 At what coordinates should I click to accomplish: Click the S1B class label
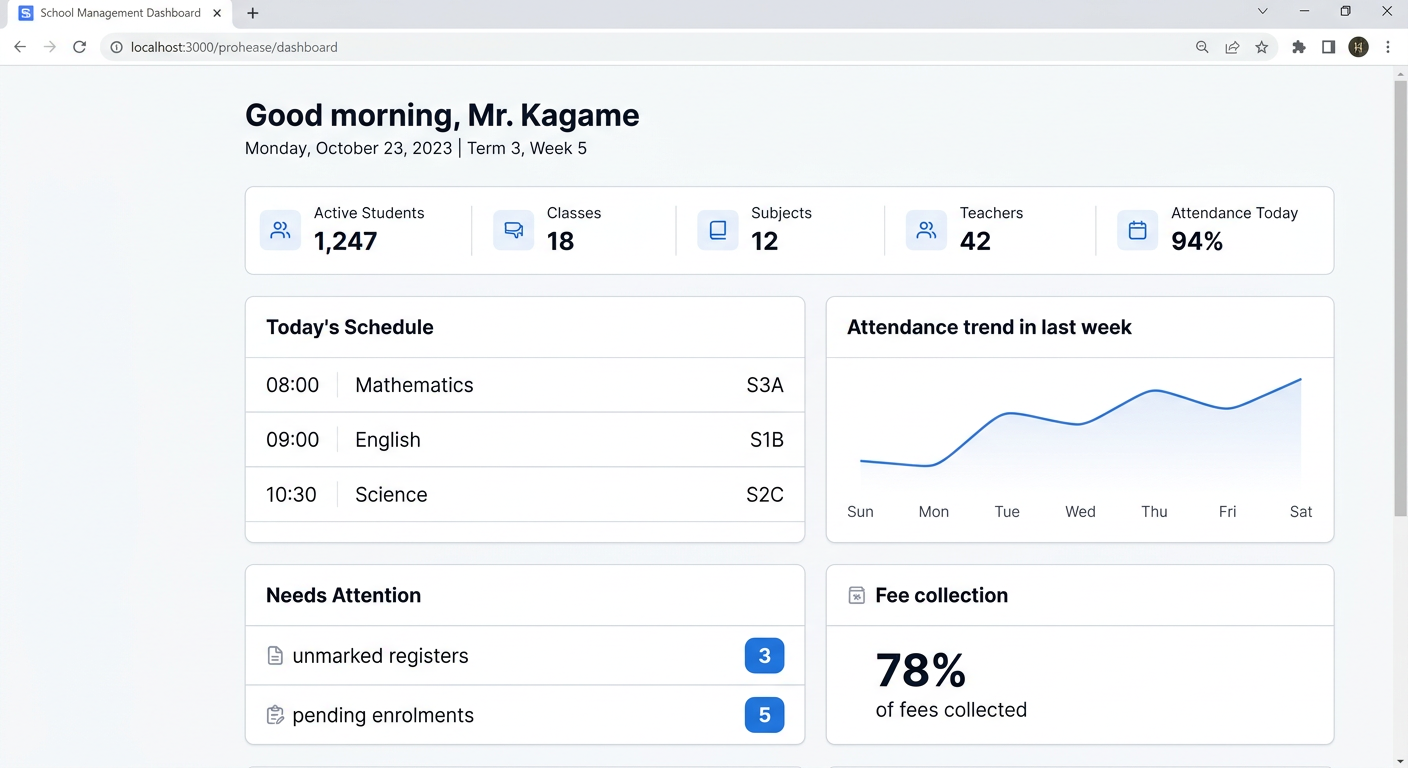pyautogui.click(x=767, y=440)
